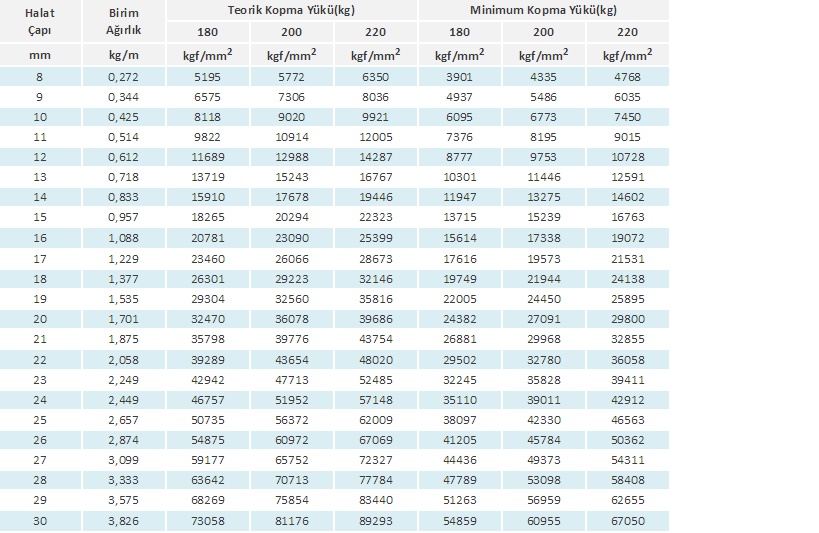This screenshot has width=819, height=533.
Task: Select the Birim Ağırlık header cell
Action: pyautogui.click(x=124, y=21)
